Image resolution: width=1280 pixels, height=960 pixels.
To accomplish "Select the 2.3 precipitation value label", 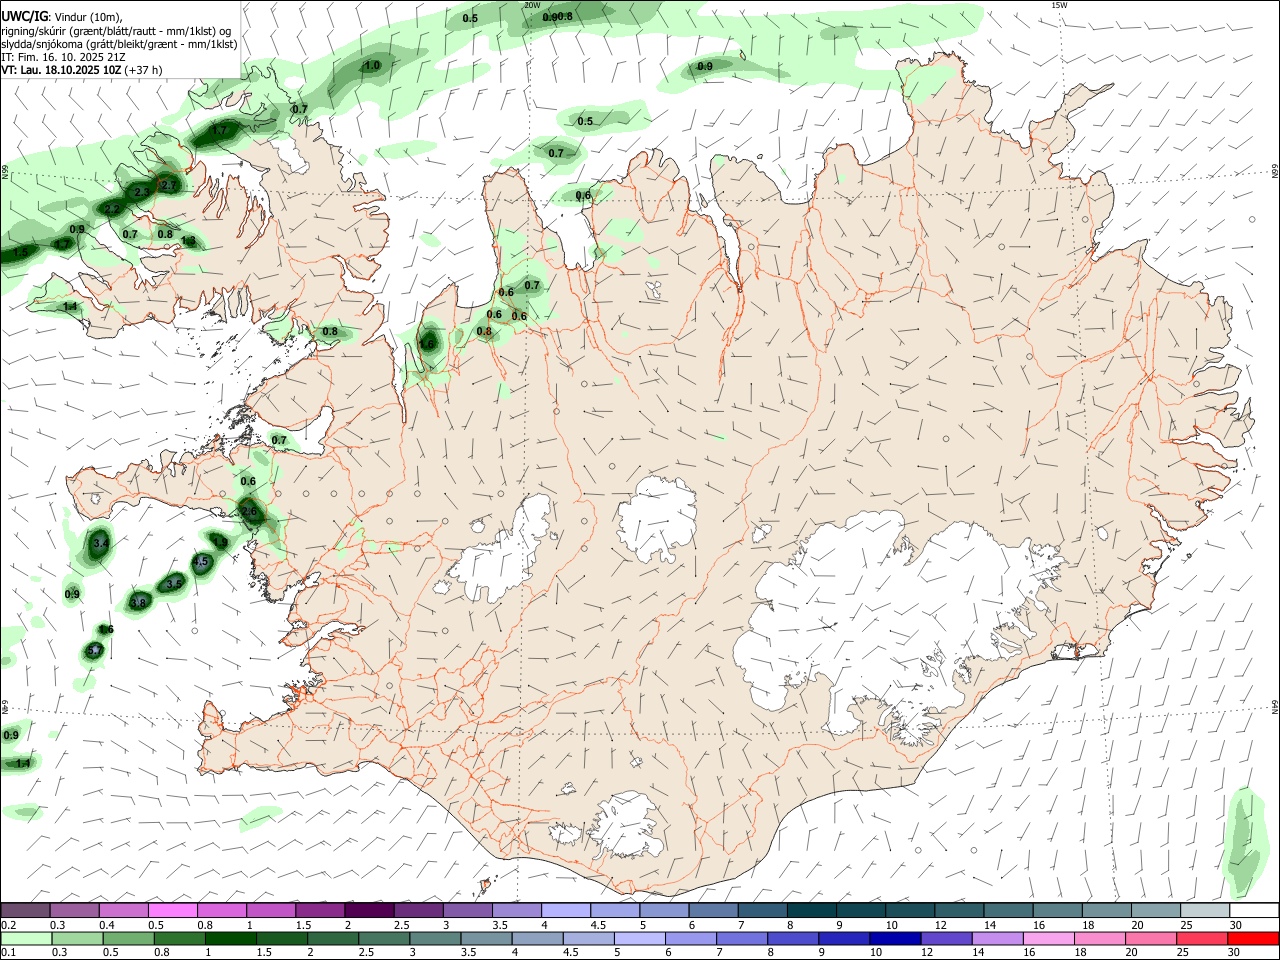I will point(141,192).
